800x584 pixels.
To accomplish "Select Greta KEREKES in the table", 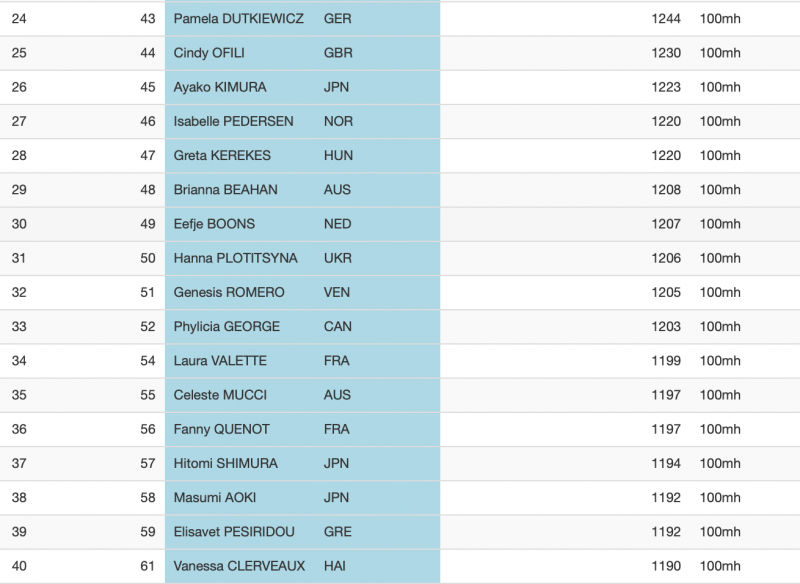I will pos(222,156).
